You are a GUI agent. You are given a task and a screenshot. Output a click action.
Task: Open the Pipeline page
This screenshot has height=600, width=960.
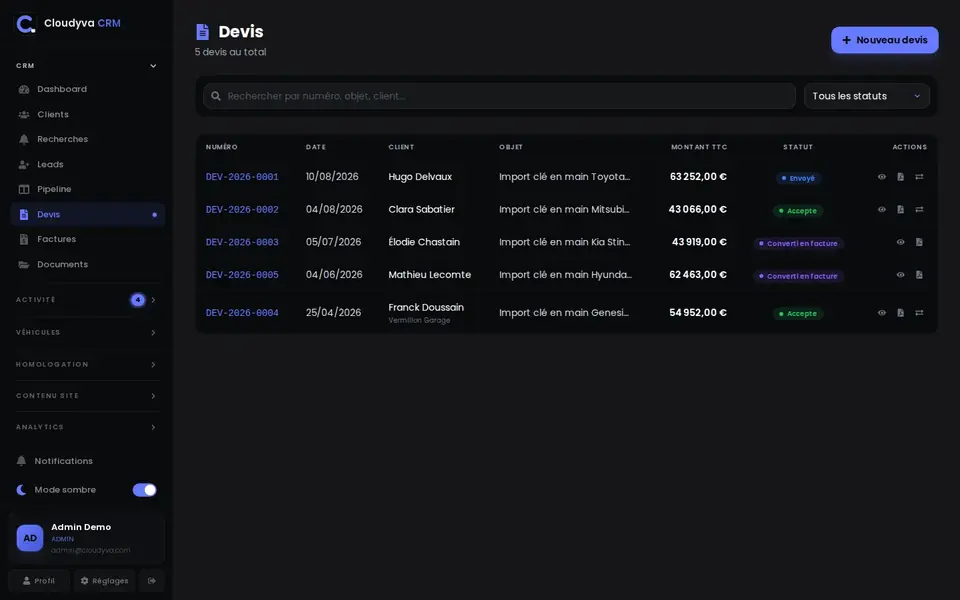(x=88, y=189)
